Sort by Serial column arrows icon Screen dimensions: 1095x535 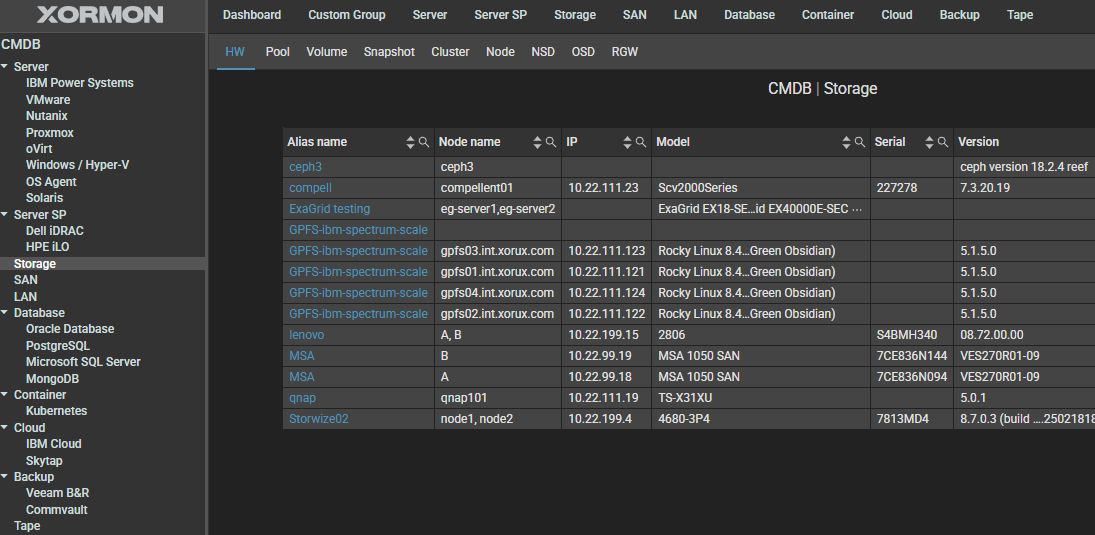[x=929, y=143]
